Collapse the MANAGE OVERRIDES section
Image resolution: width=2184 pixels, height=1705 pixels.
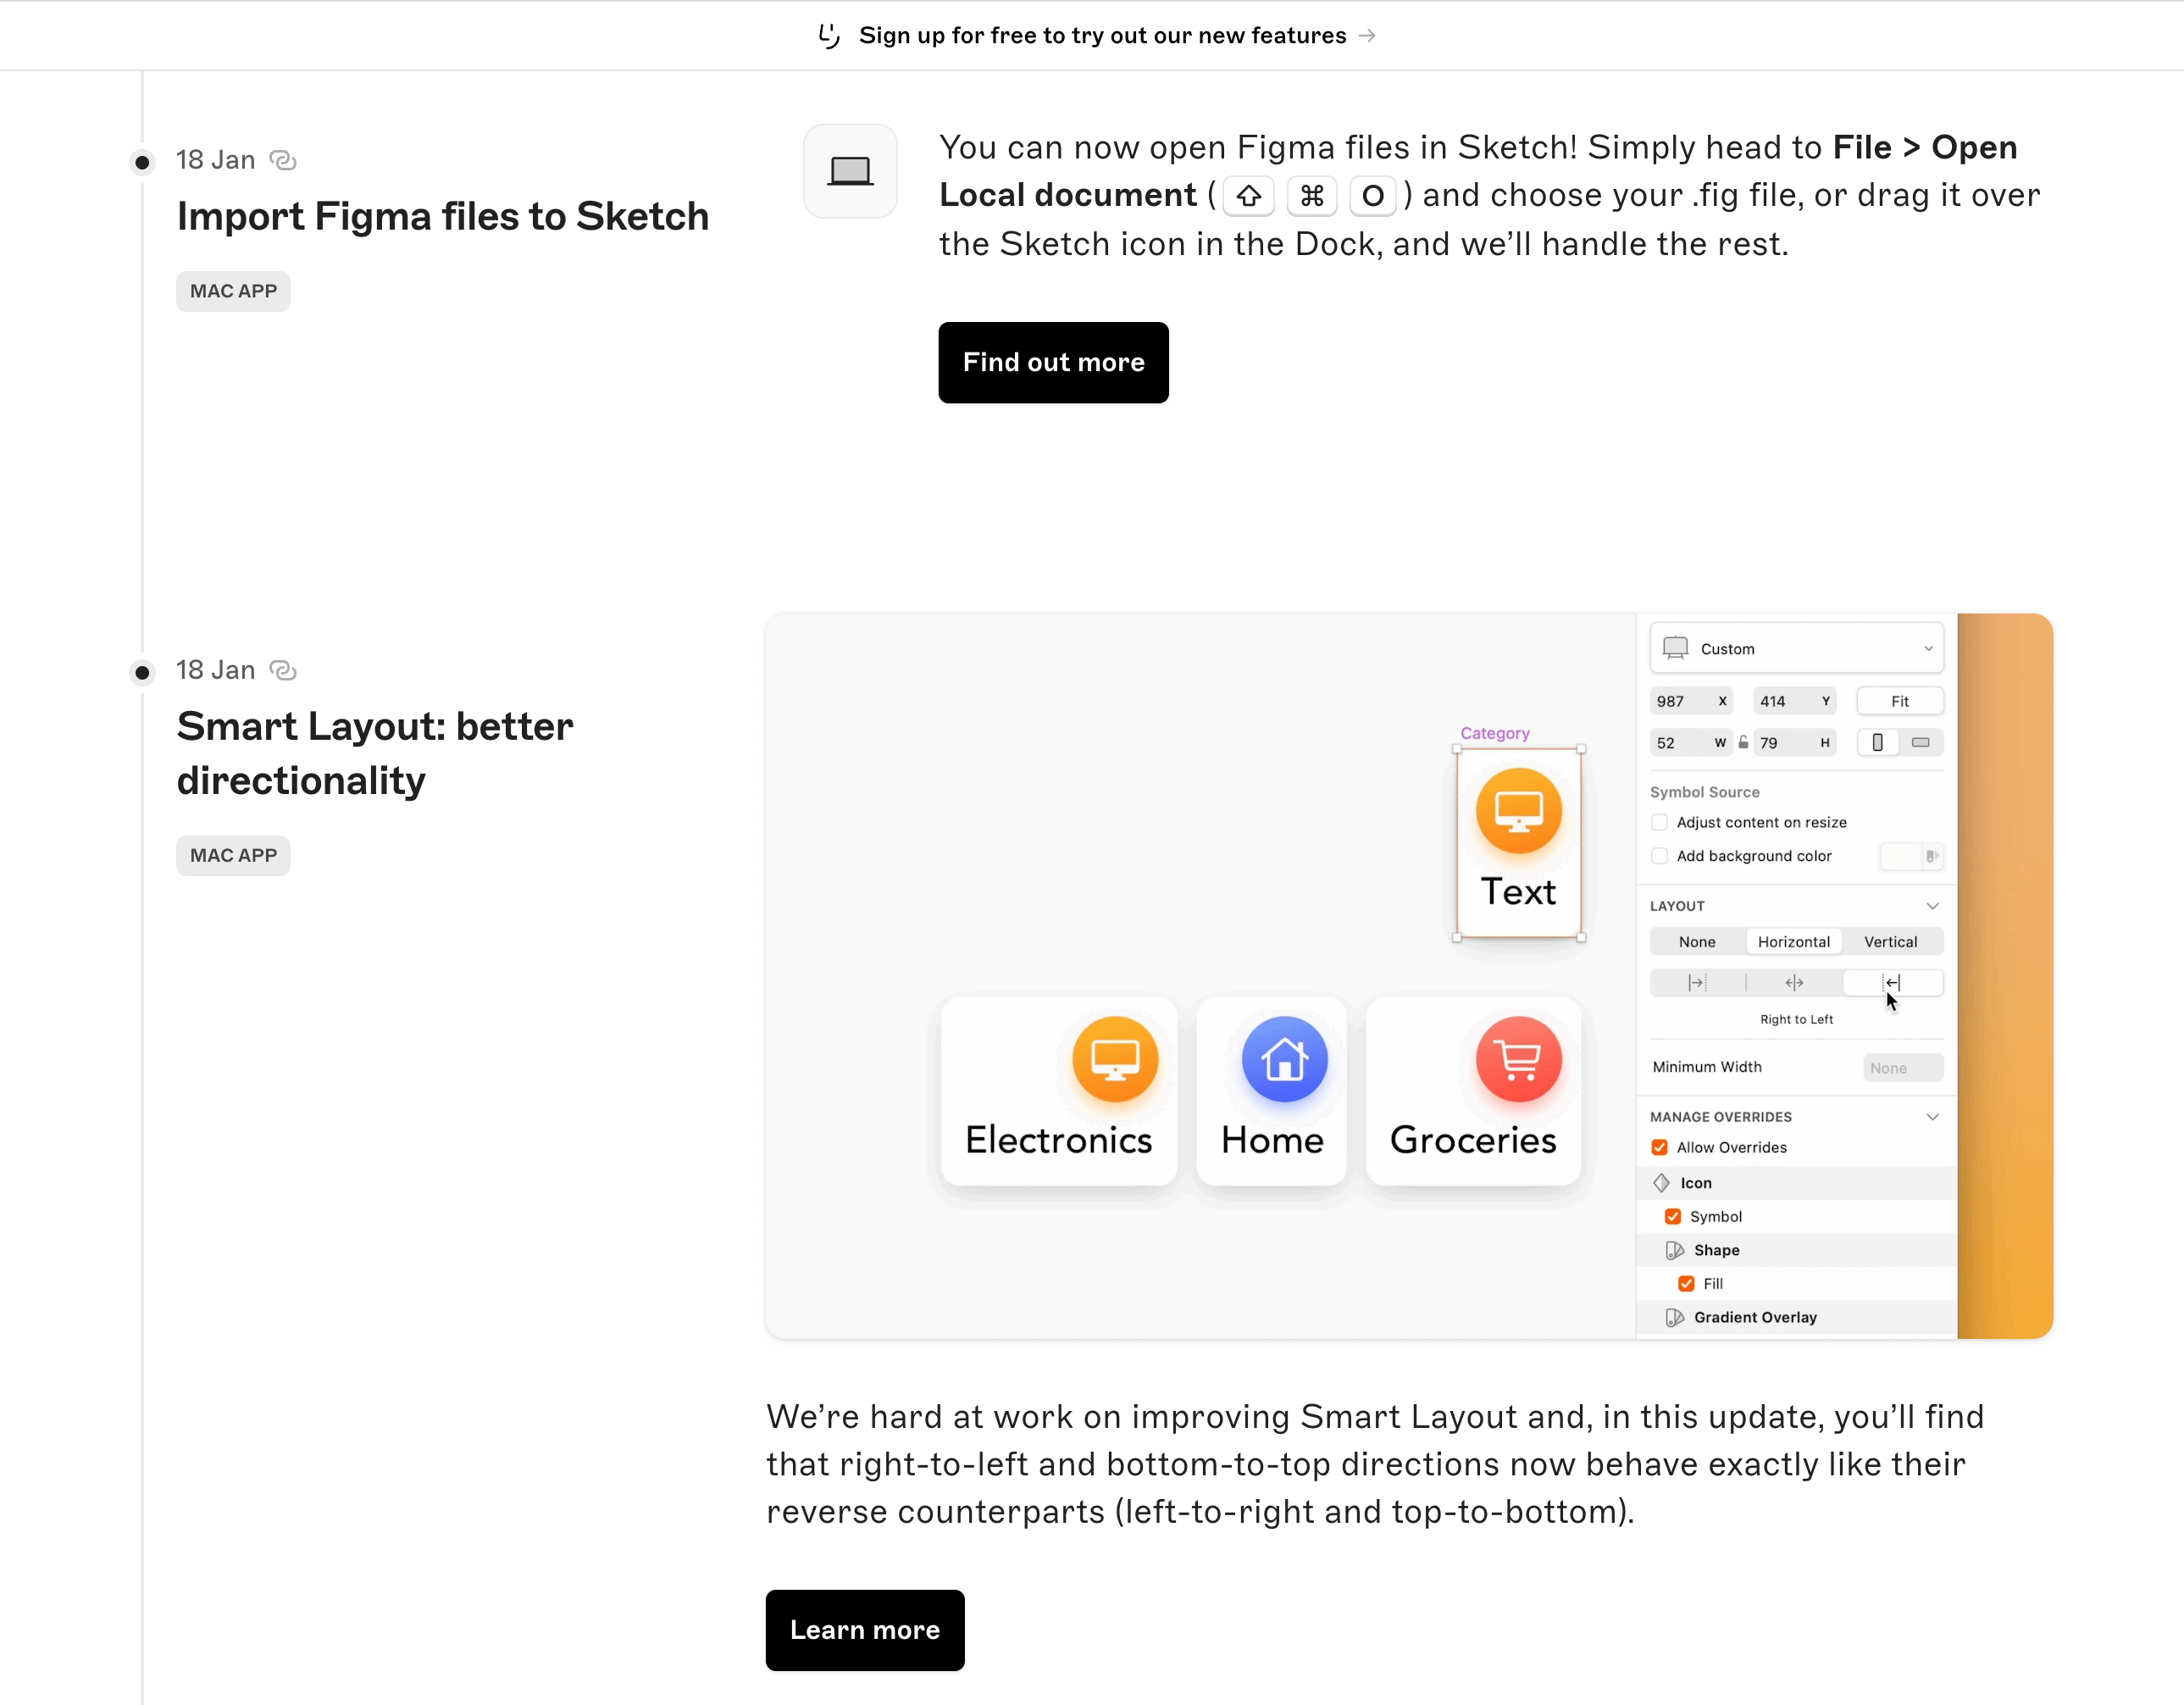pyautogui.click(x=1932, y=1117)
